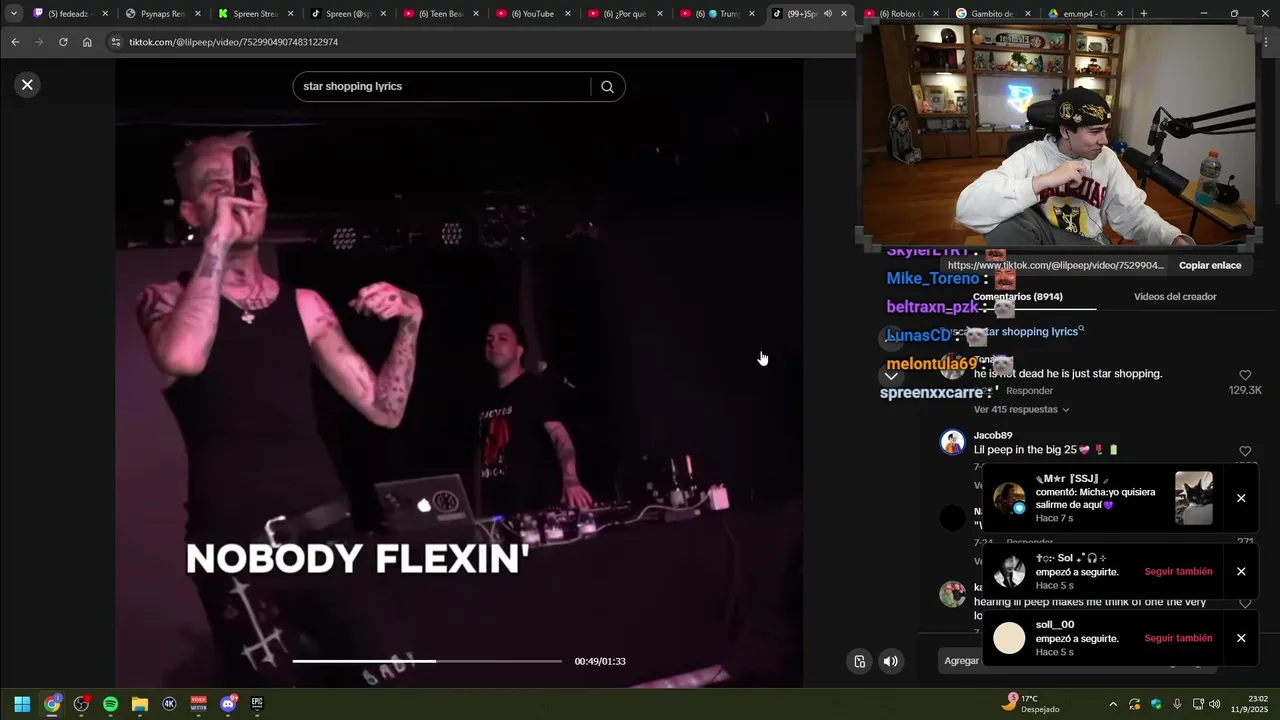The height and width of the screenshot is (720, 1280).
Task: Open the cat thumbnail in the notification
Action: (x=1194, y=498)
